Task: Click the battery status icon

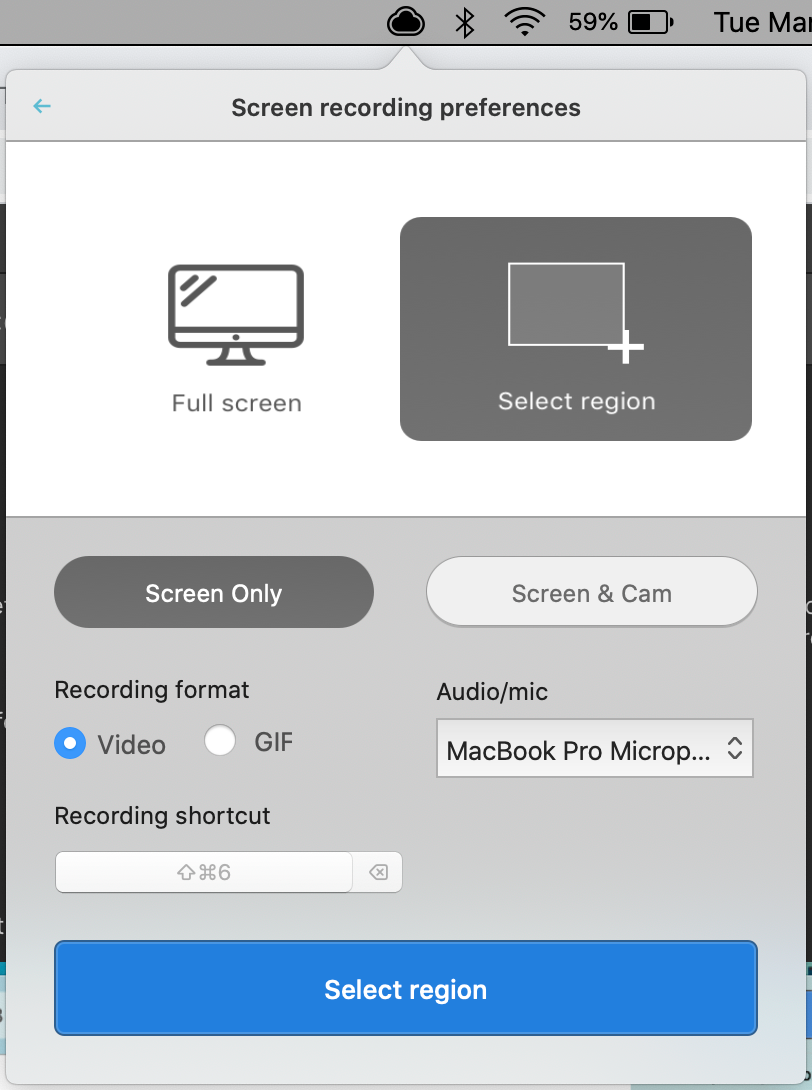Action: click(x=651, y=22)
